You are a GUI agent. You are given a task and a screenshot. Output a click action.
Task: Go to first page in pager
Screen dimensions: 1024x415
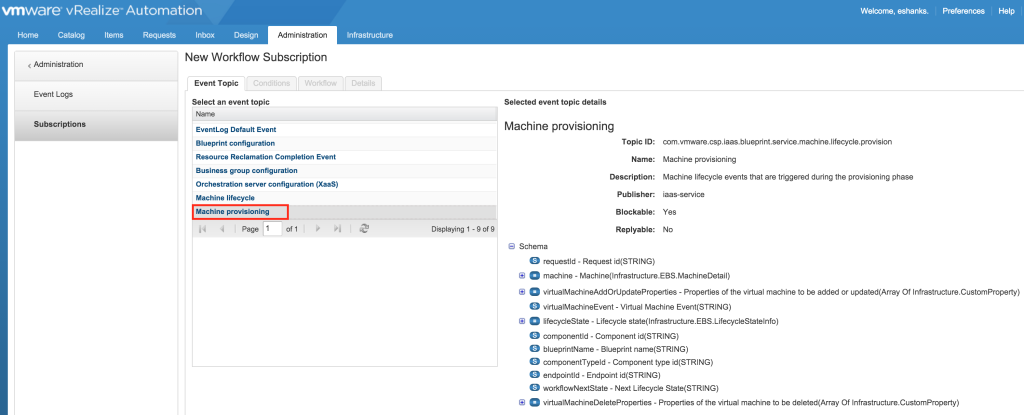pyautogui.click(x=202, y=229)
